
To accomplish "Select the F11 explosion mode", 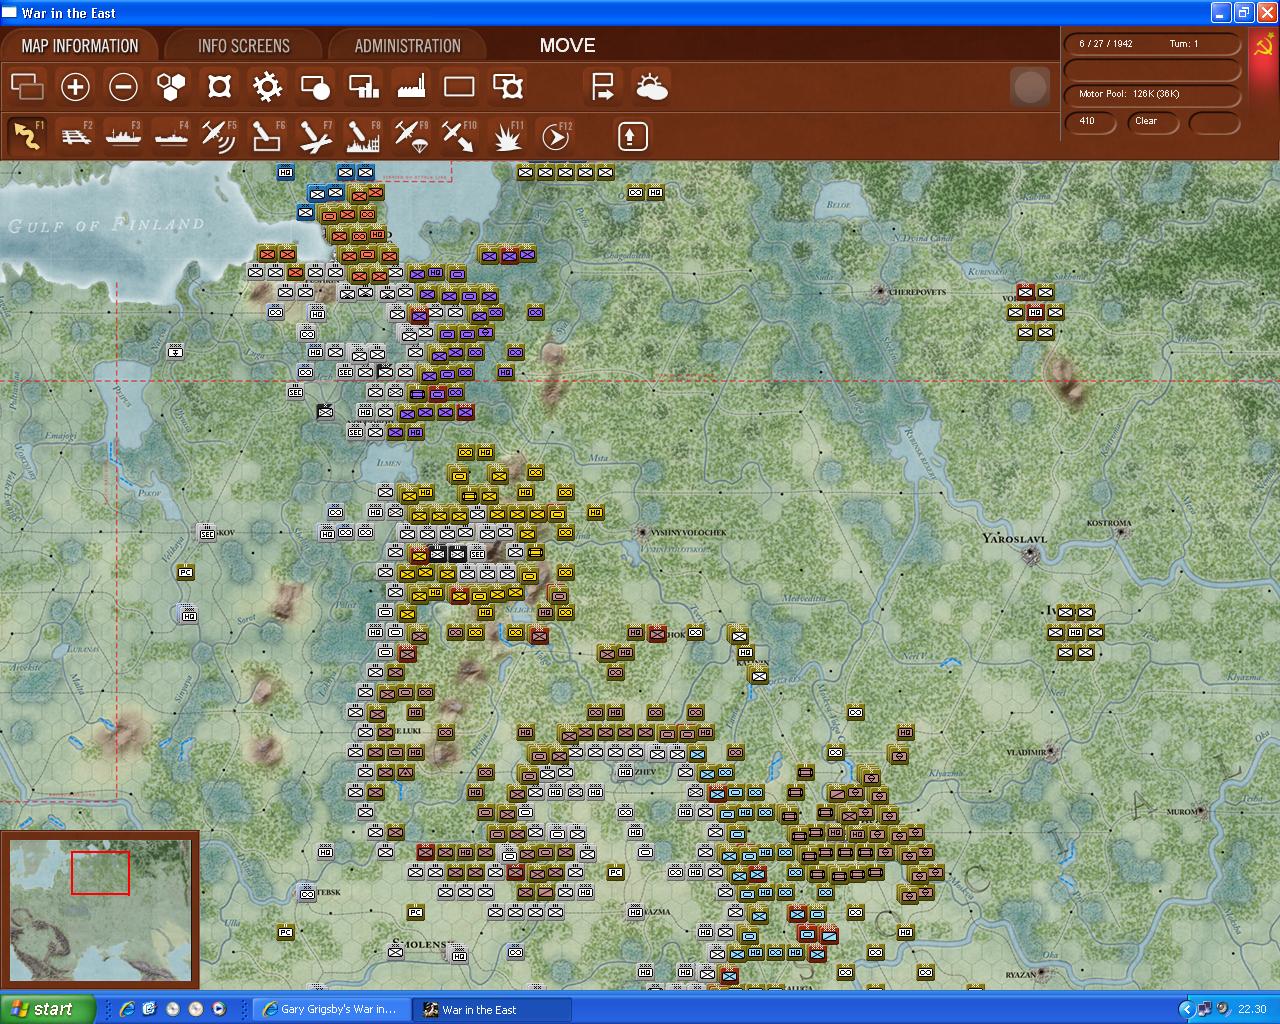I will click(x=508, y=136).
